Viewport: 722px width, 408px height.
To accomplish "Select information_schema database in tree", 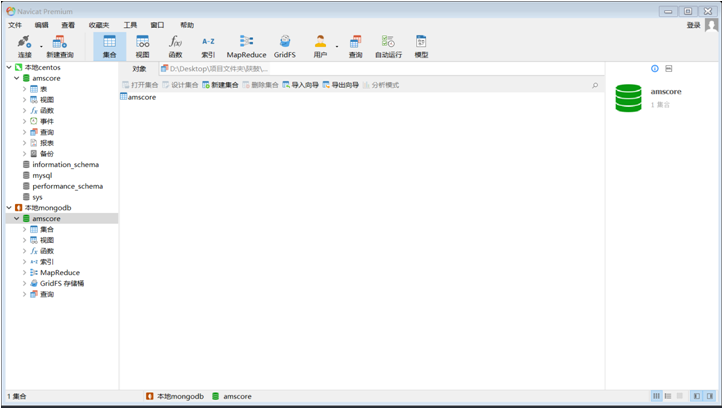I will tap(65, 164).
